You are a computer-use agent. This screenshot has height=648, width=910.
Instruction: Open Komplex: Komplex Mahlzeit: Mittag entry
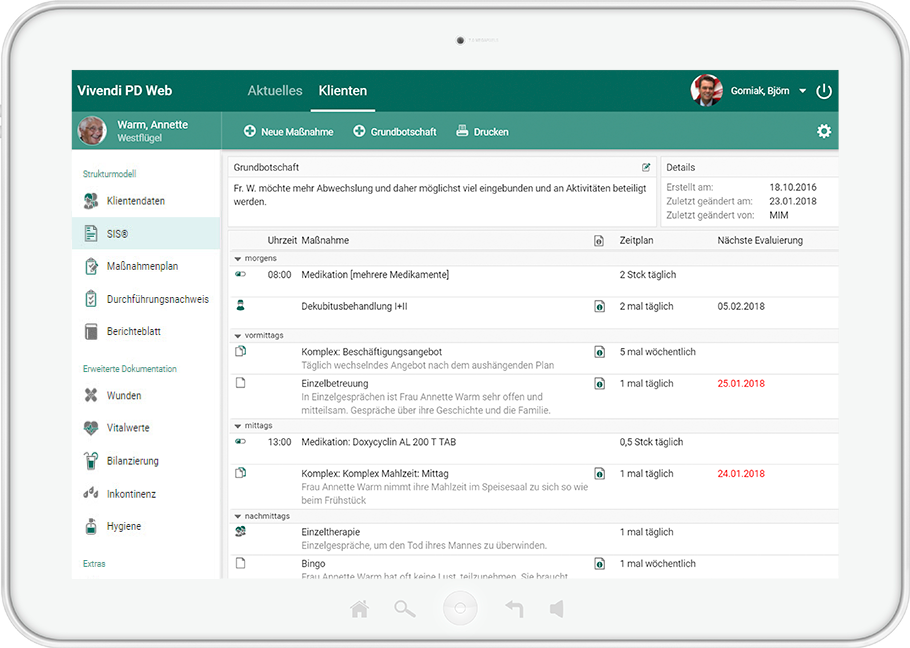point(375,473)
